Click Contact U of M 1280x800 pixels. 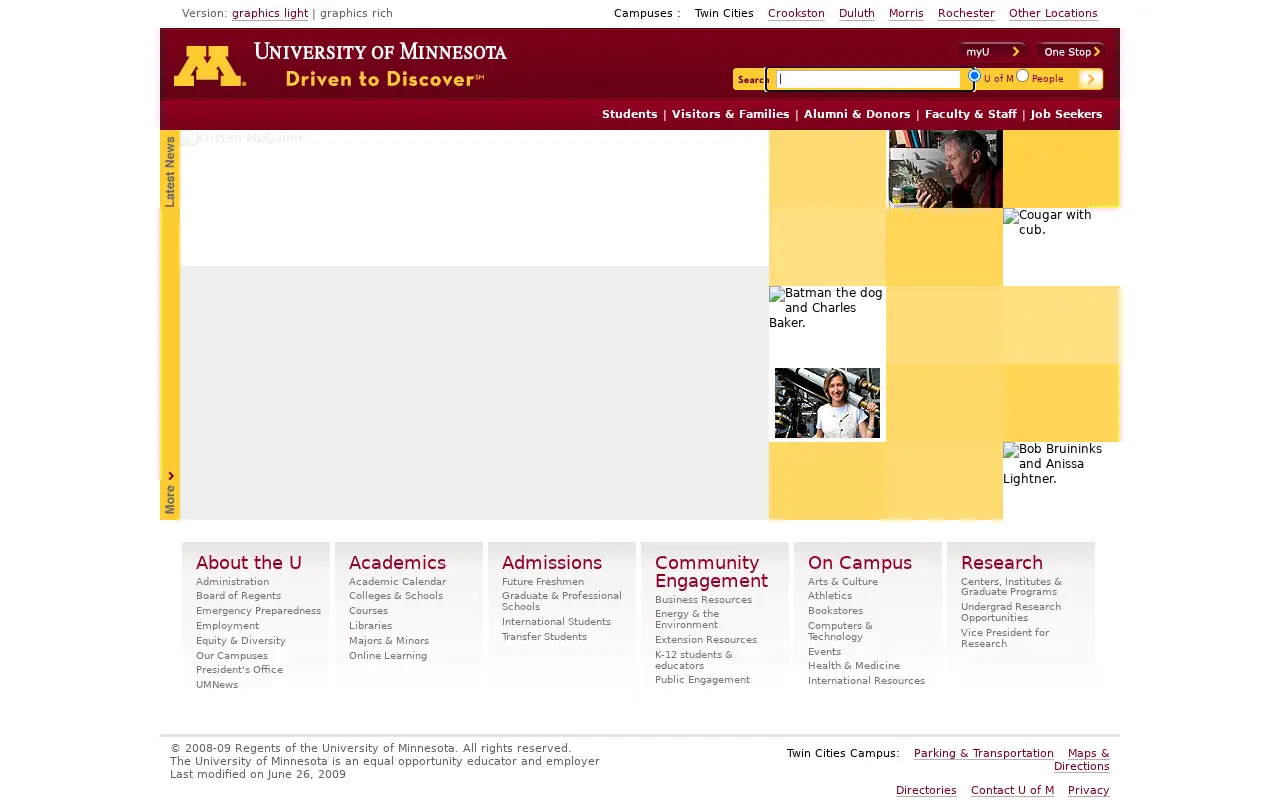click(x=1012, y=791)
